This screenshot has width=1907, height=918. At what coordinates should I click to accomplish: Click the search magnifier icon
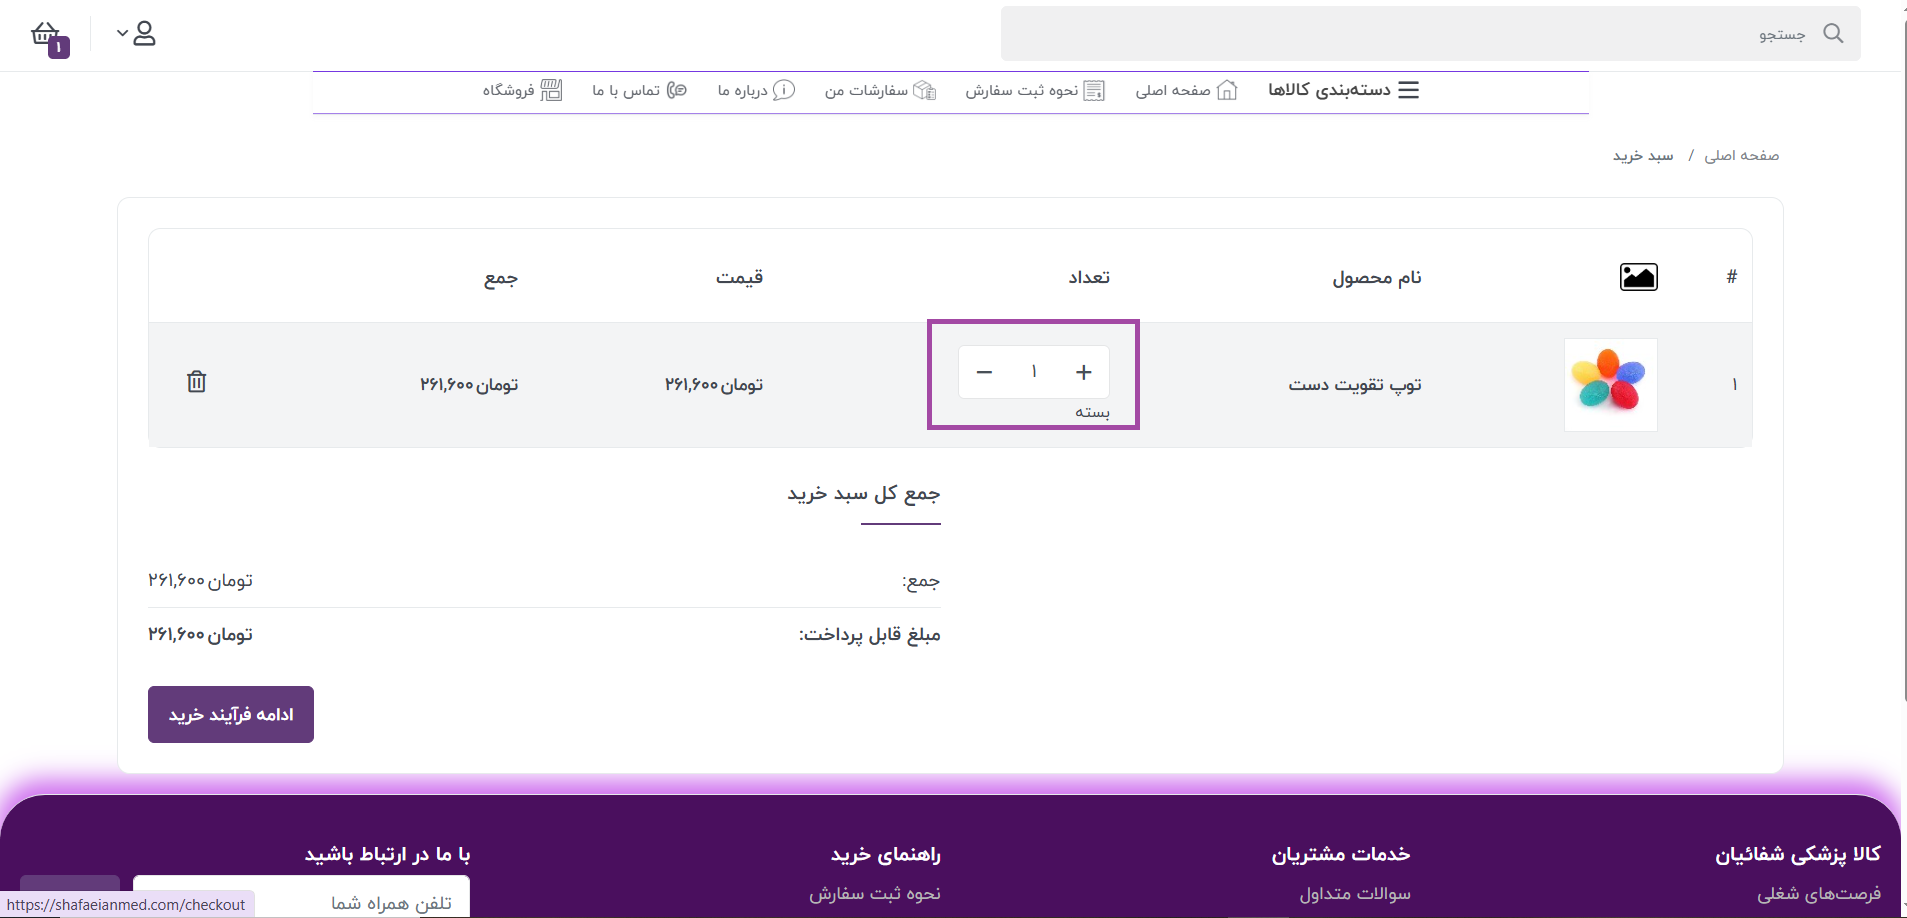[1833, 34]
